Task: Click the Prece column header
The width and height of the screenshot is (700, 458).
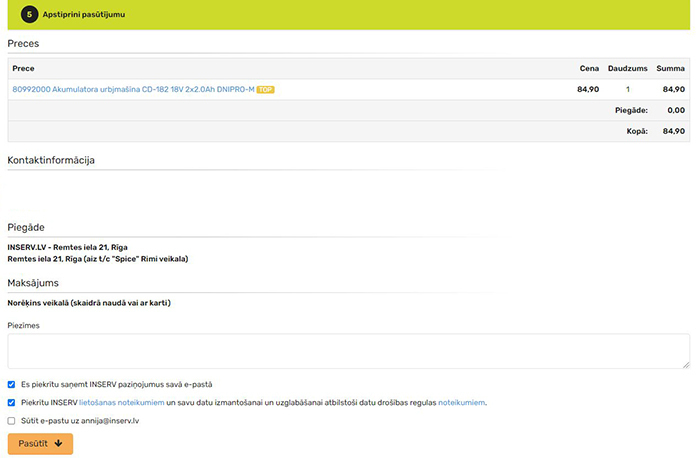Action: 23,68
